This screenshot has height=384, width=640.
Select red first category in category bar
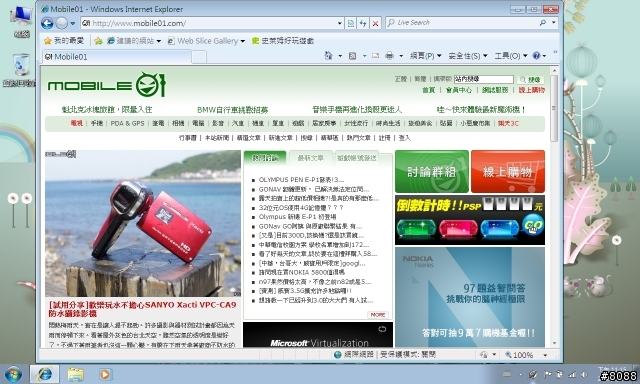[x=77, y=123]
